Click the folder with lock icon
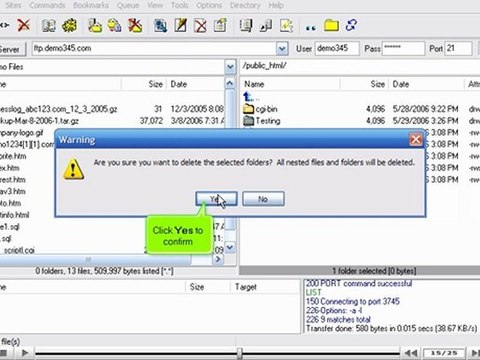This screenshot has height=360, width=480. click(x=115, y=26)
